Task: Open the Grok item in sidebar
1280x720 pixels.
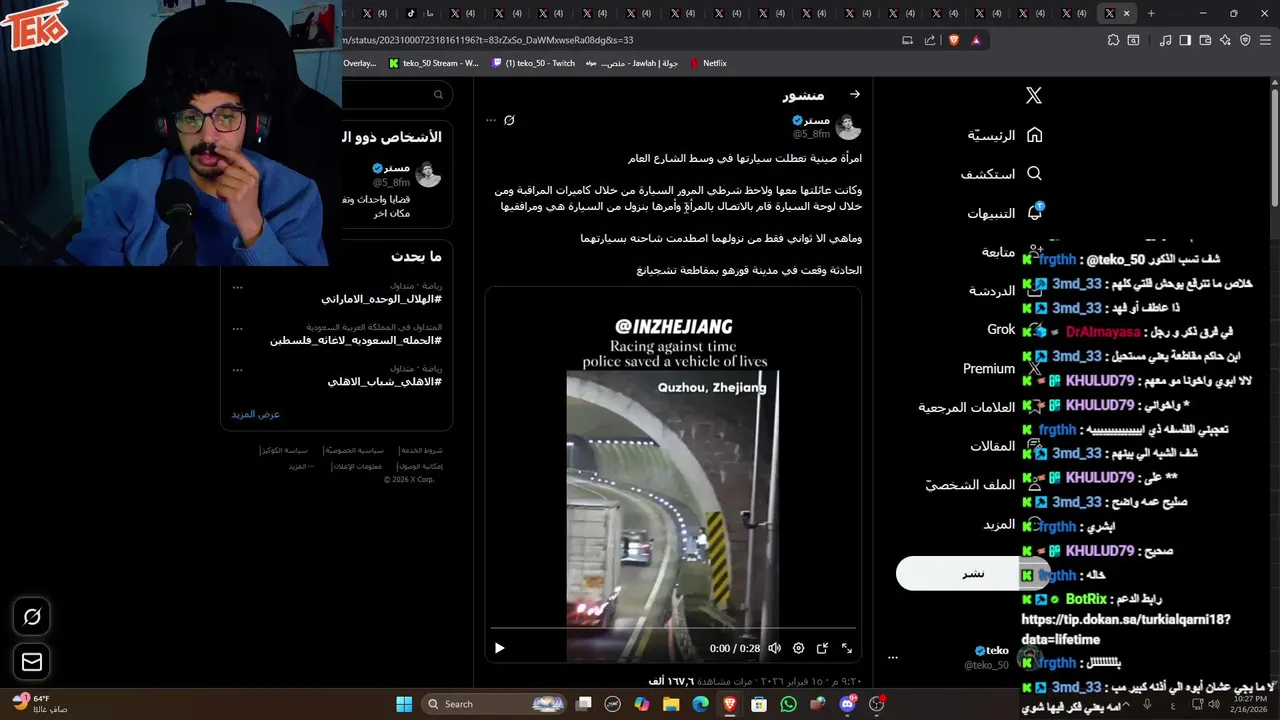Action: tap(1001, 329)
